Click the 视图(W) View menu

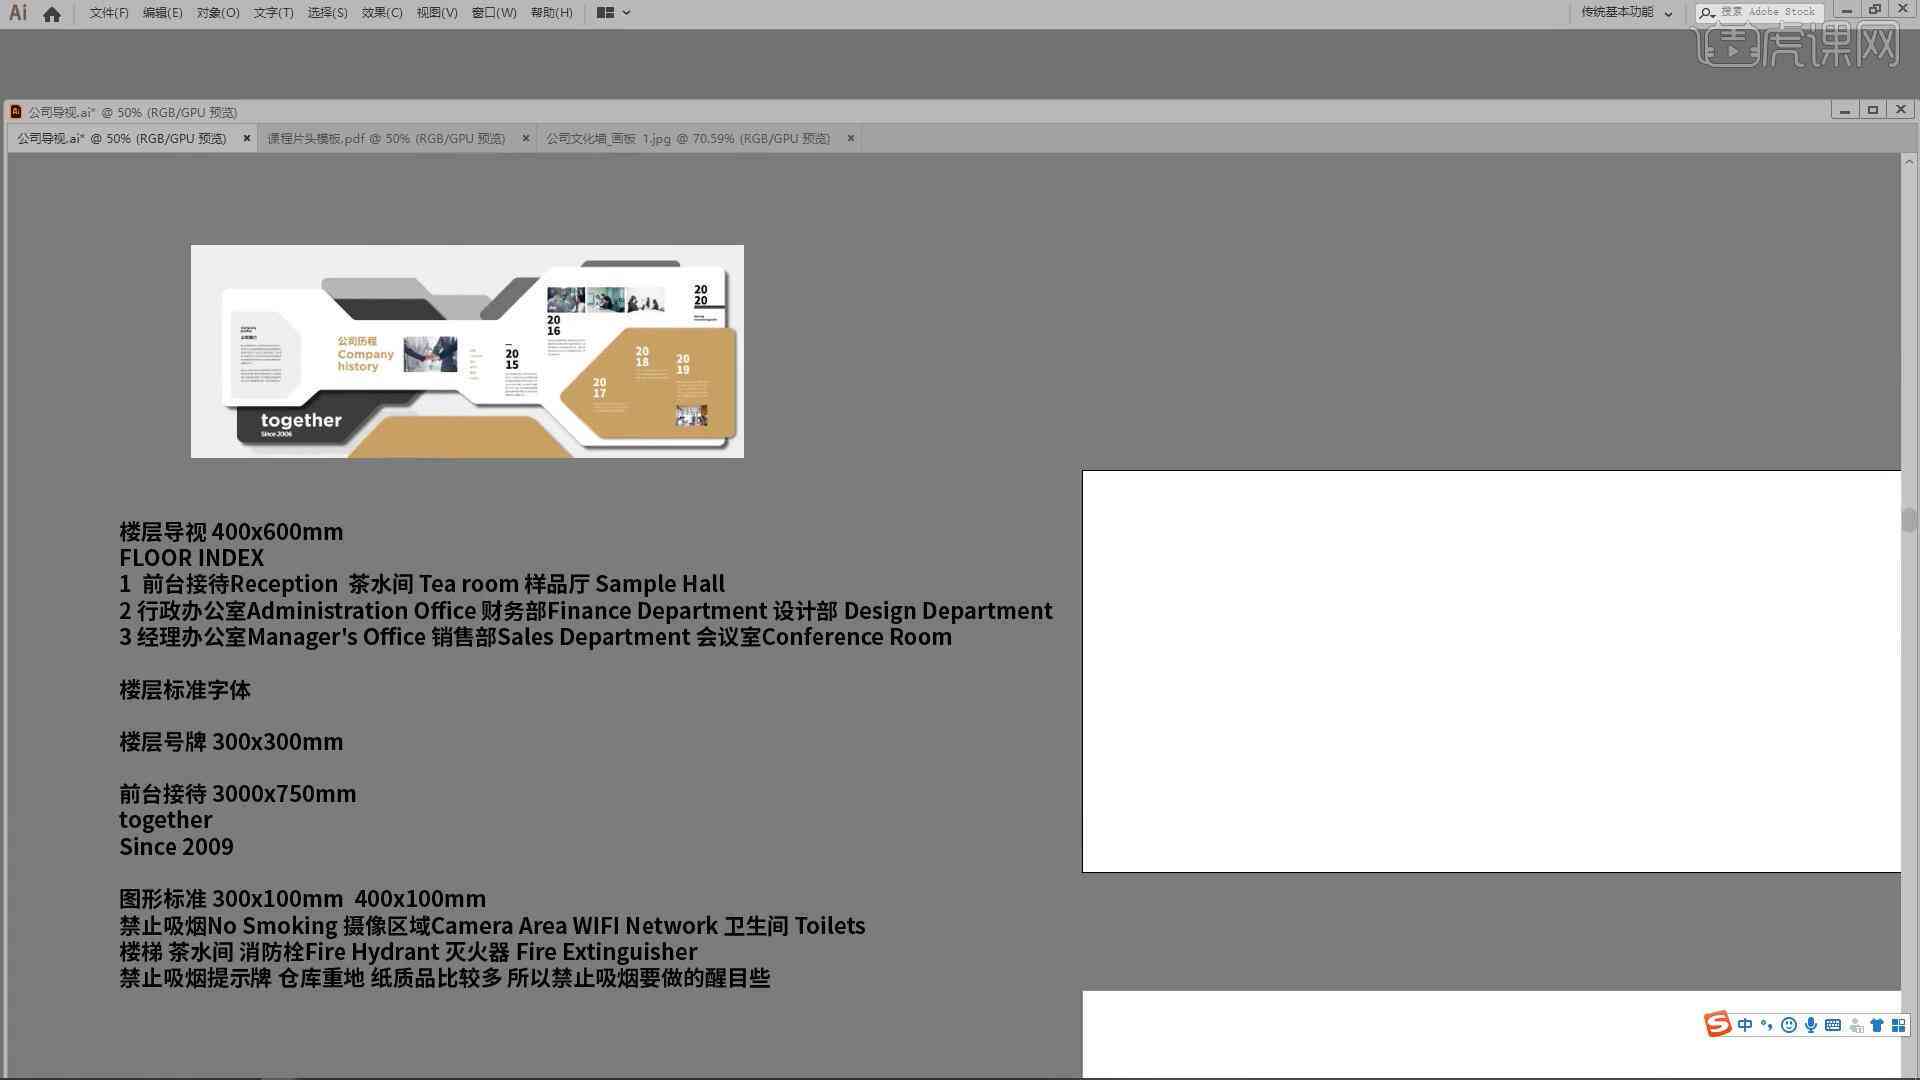(x=435, y=12)
